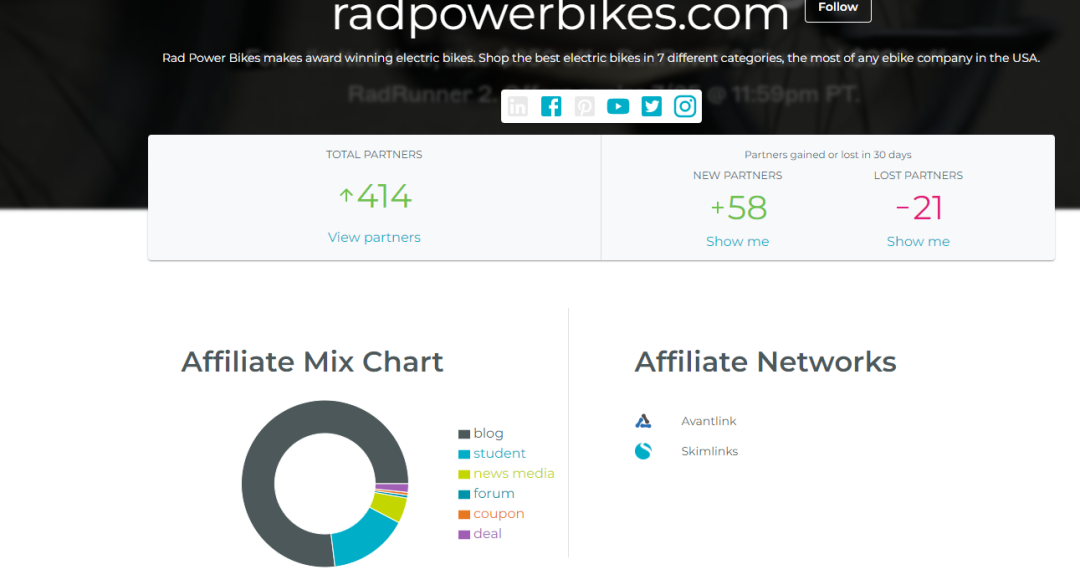
Task: Click the Skimlinks network logo icon
Action: 643,451
